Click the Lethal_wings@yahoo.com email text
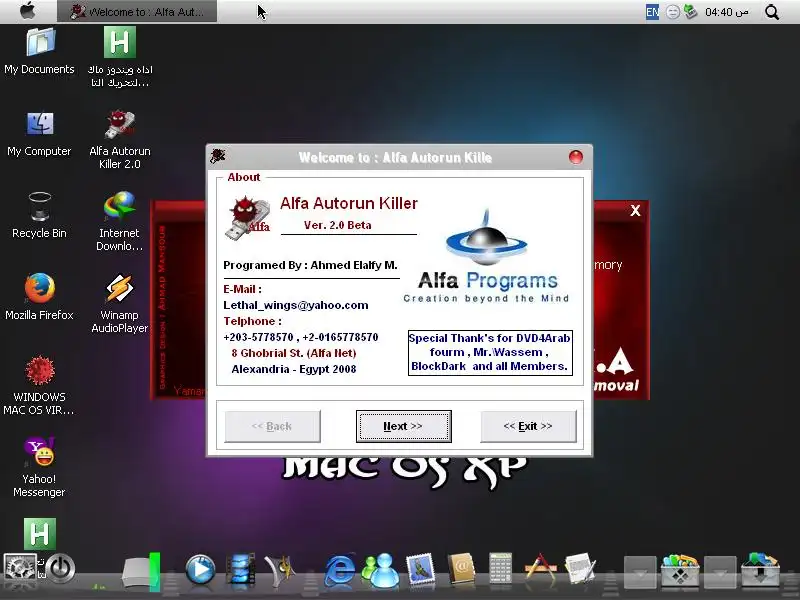 [296, 305]
